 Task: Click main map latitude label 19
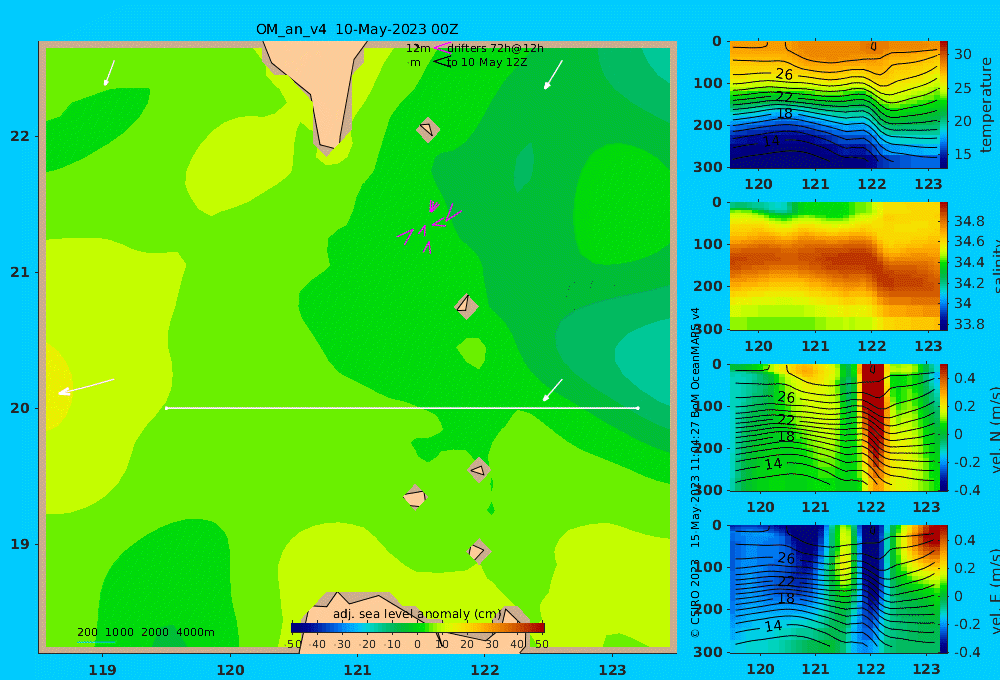click(20, 544)
